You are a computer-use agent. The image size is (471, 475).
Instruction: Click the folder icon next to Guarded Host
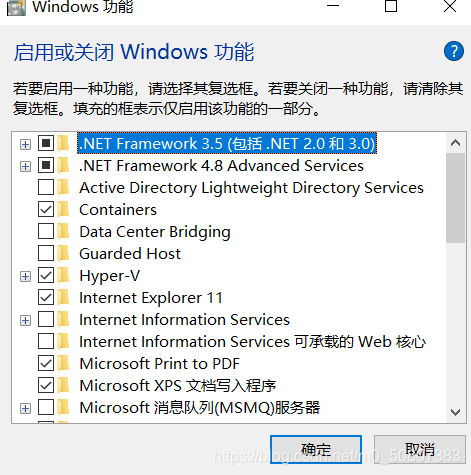[63, 253]
